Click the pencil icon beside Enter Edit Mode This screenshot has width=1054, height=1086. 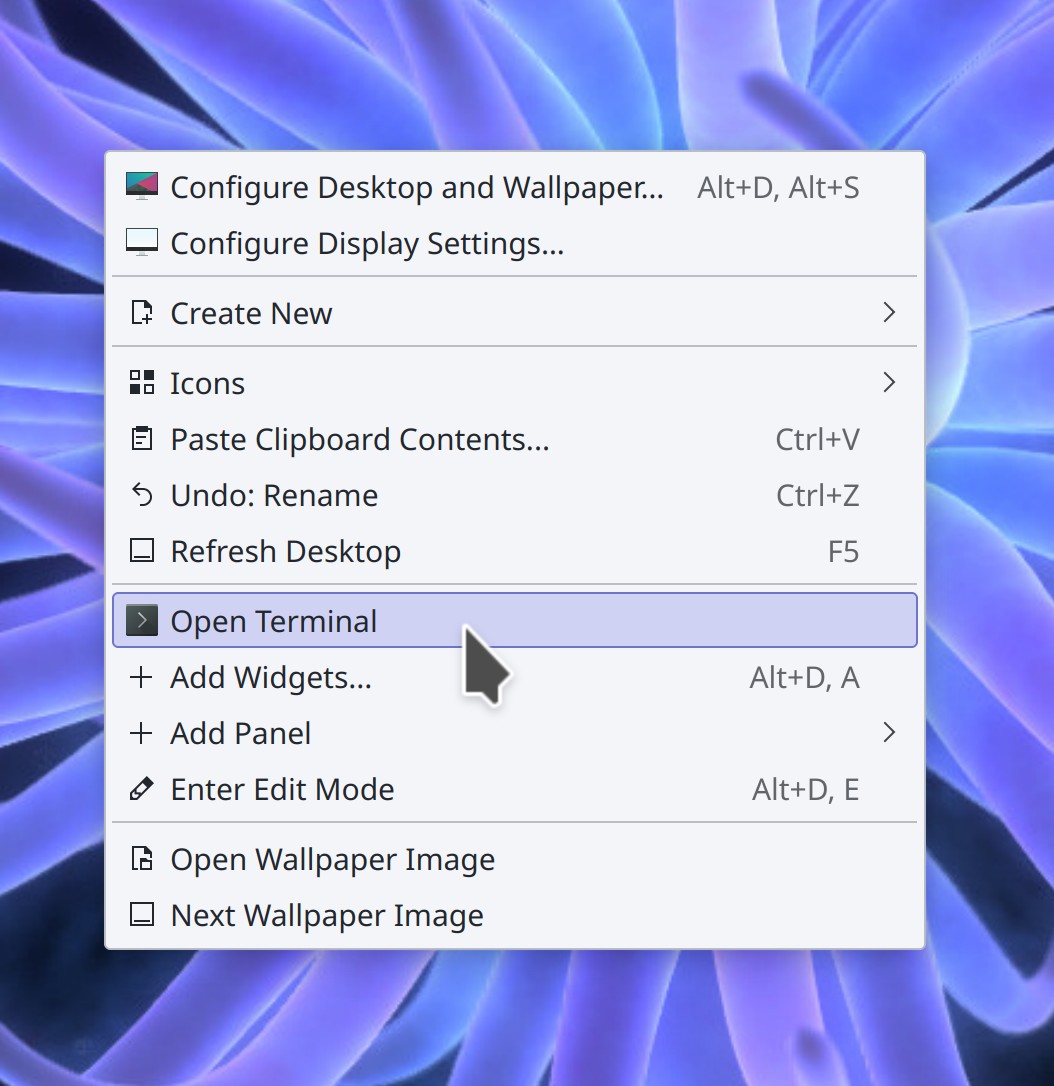pyautogui.click(x=142, y=789)
